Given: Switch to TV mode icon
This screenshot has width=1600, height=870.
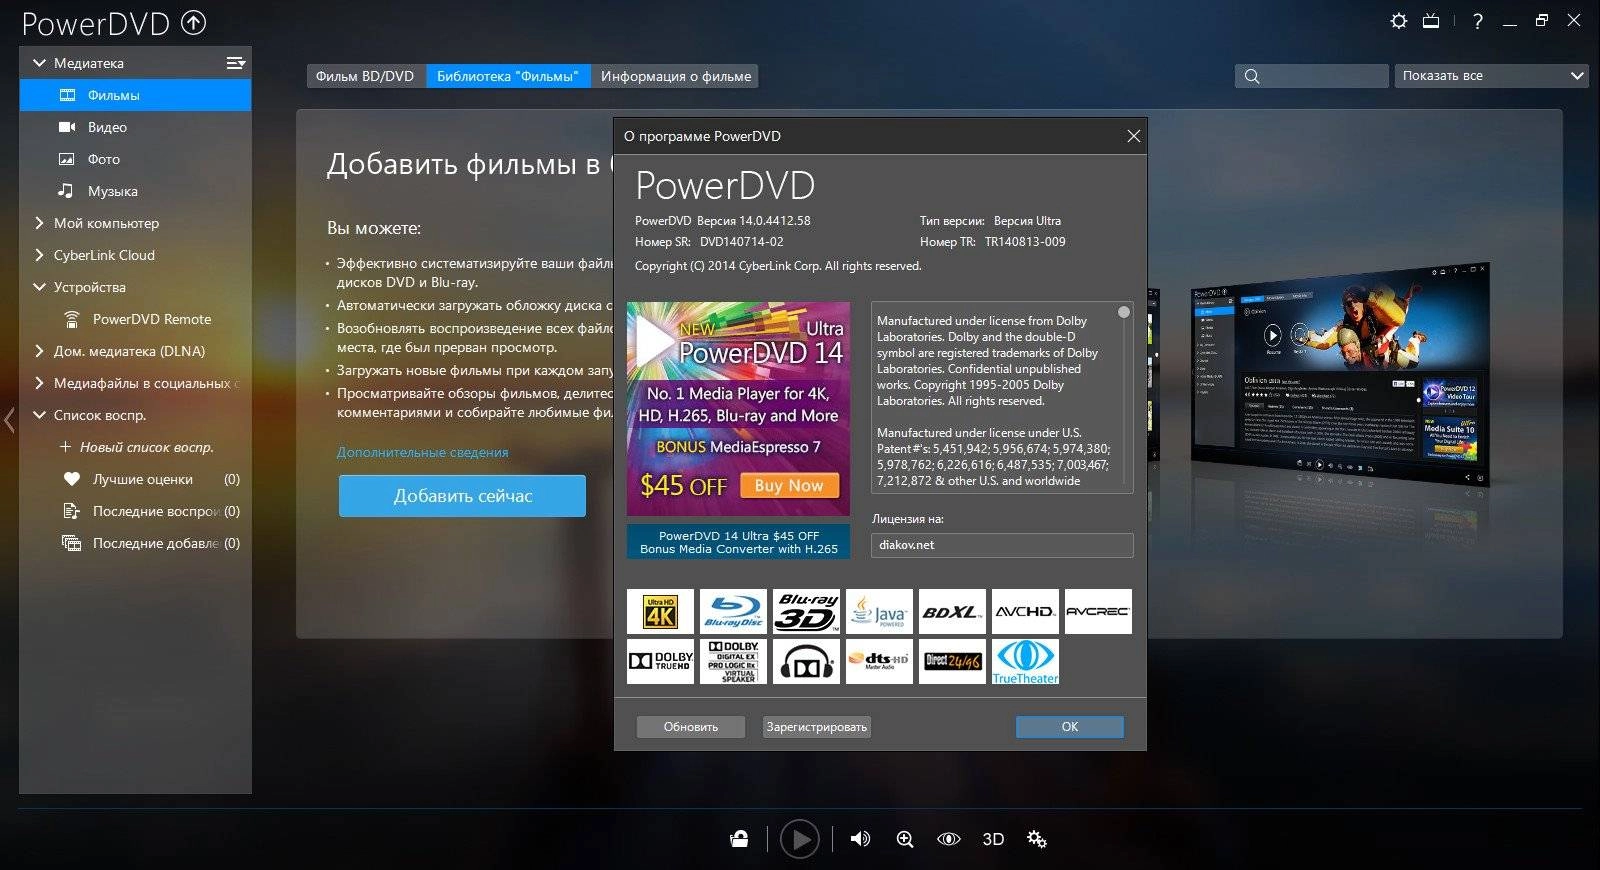Looking at the screenshot, I should point(1431,20).
